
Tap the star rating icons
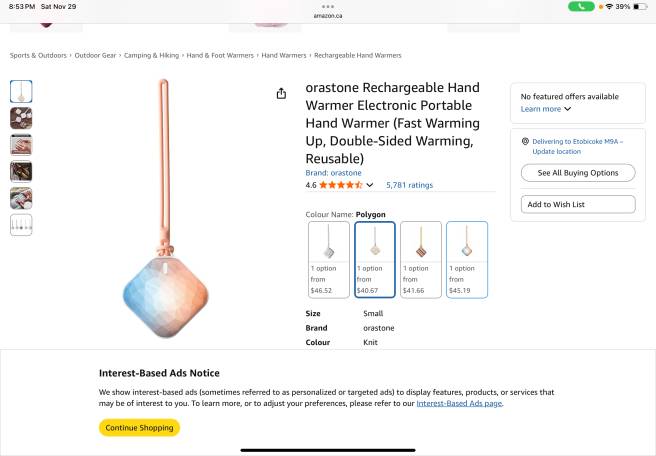pos(341,185)
